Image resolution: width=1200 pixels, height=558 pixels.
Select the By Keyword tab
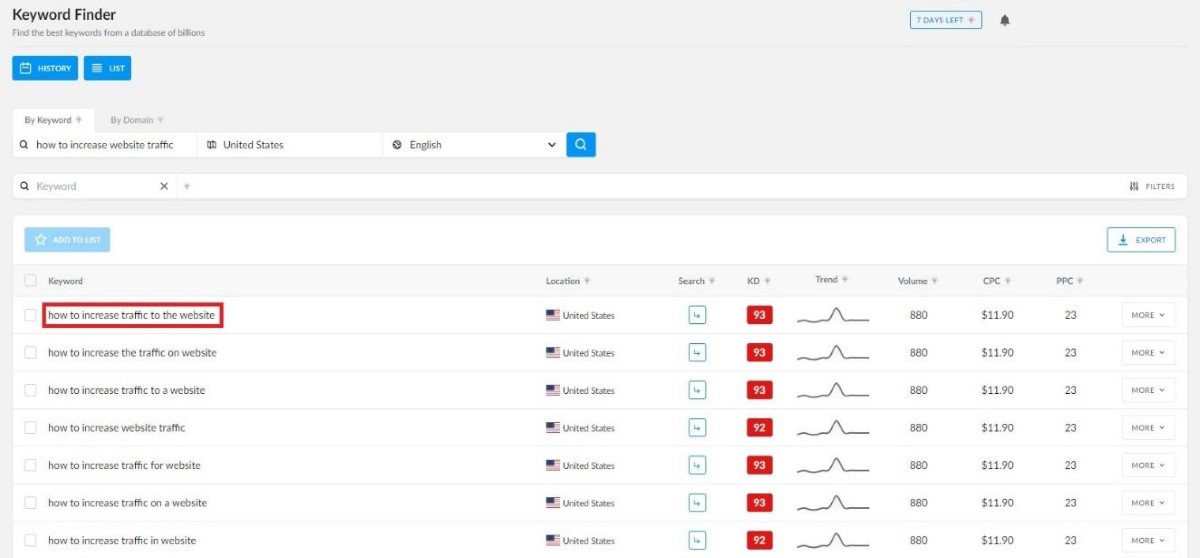pos(53,120)
